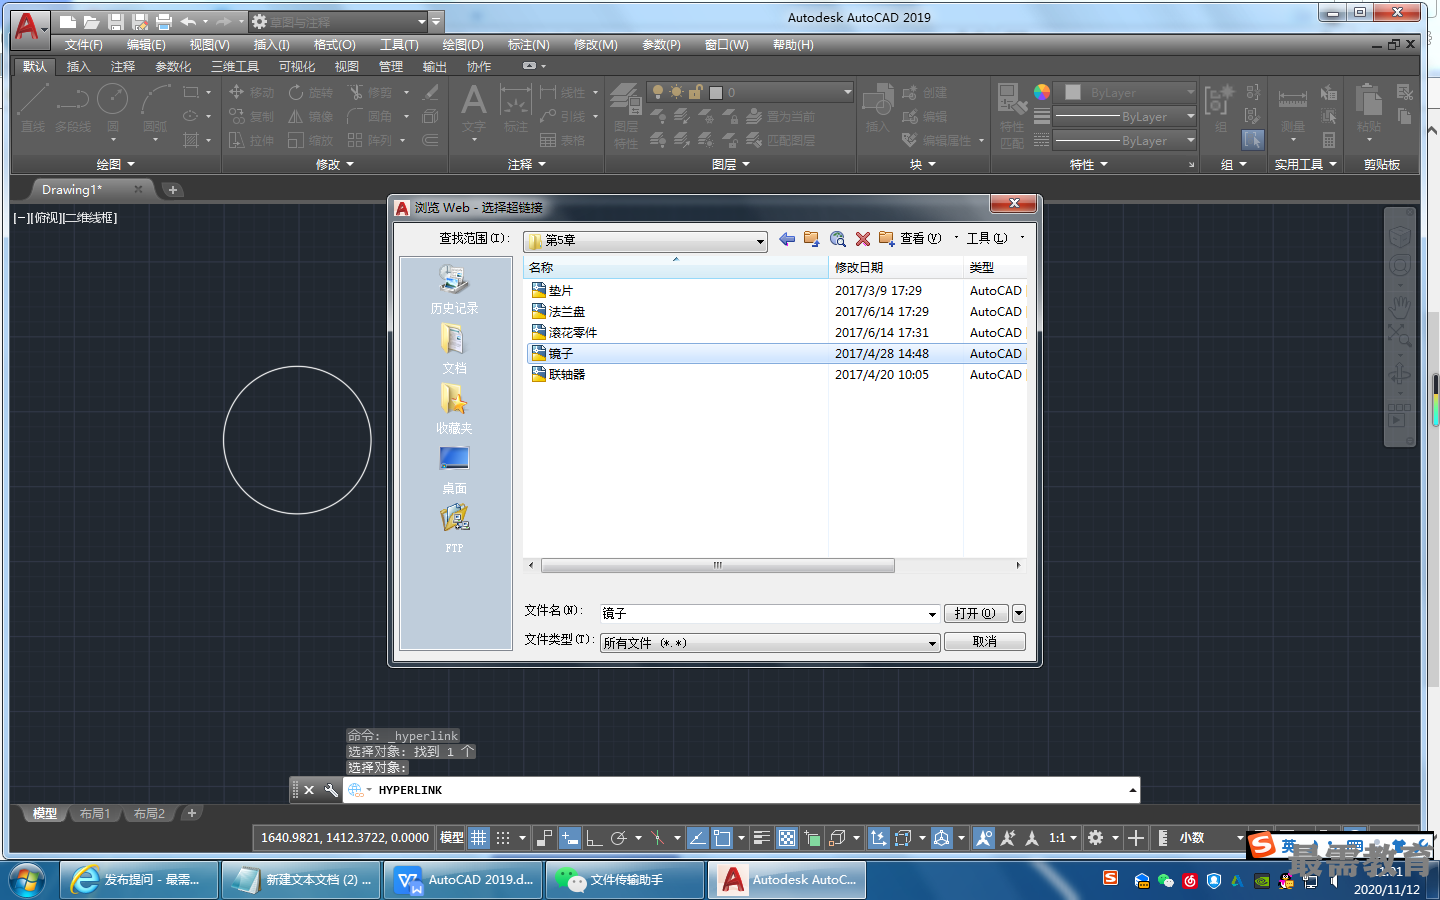The image size is (1440, 900).
Task: Open the 文档 location in sidebar
Action: point(454,350)
